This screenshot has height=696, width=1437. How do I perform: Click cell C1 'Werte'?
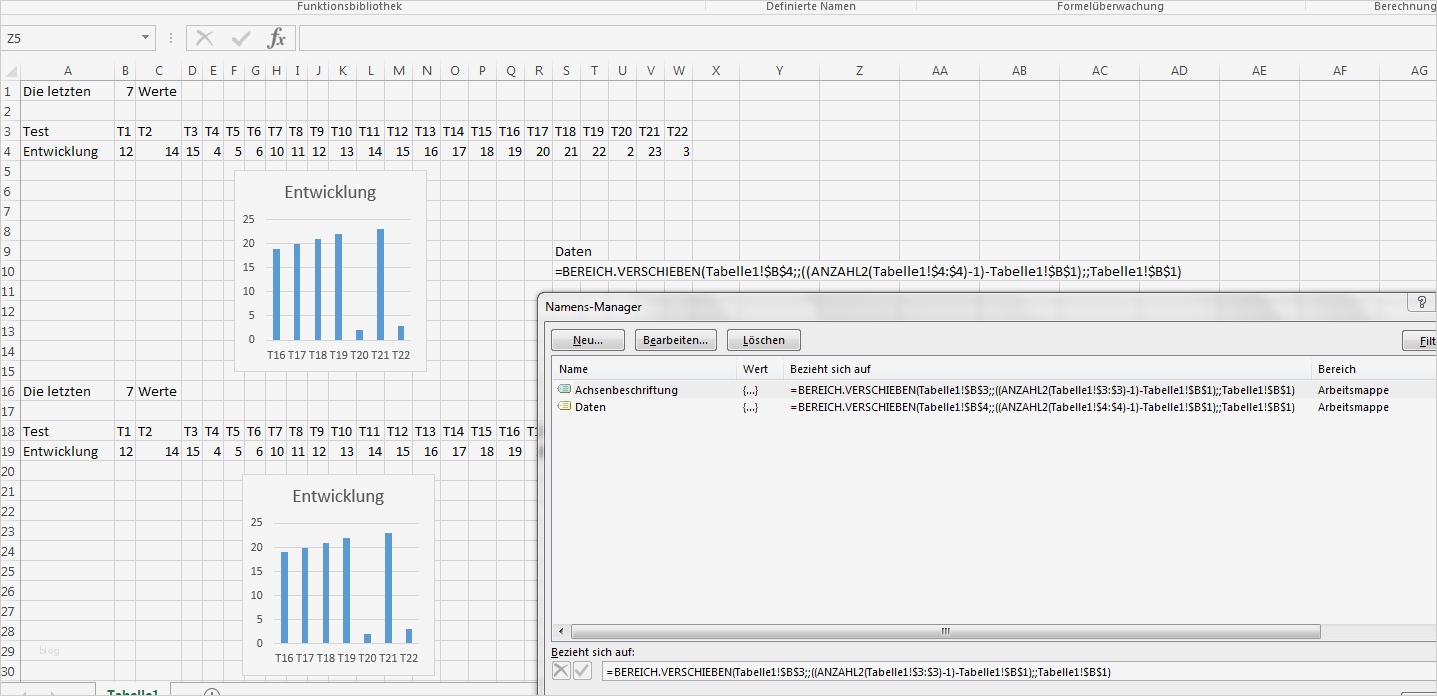tap(158, 91)
